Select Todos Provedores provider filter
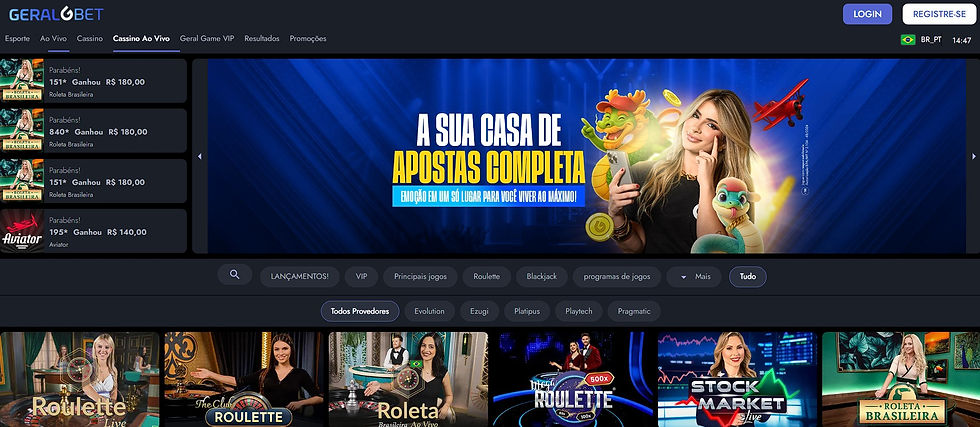Screen dimensions: 980x427 tap(360, 311)
